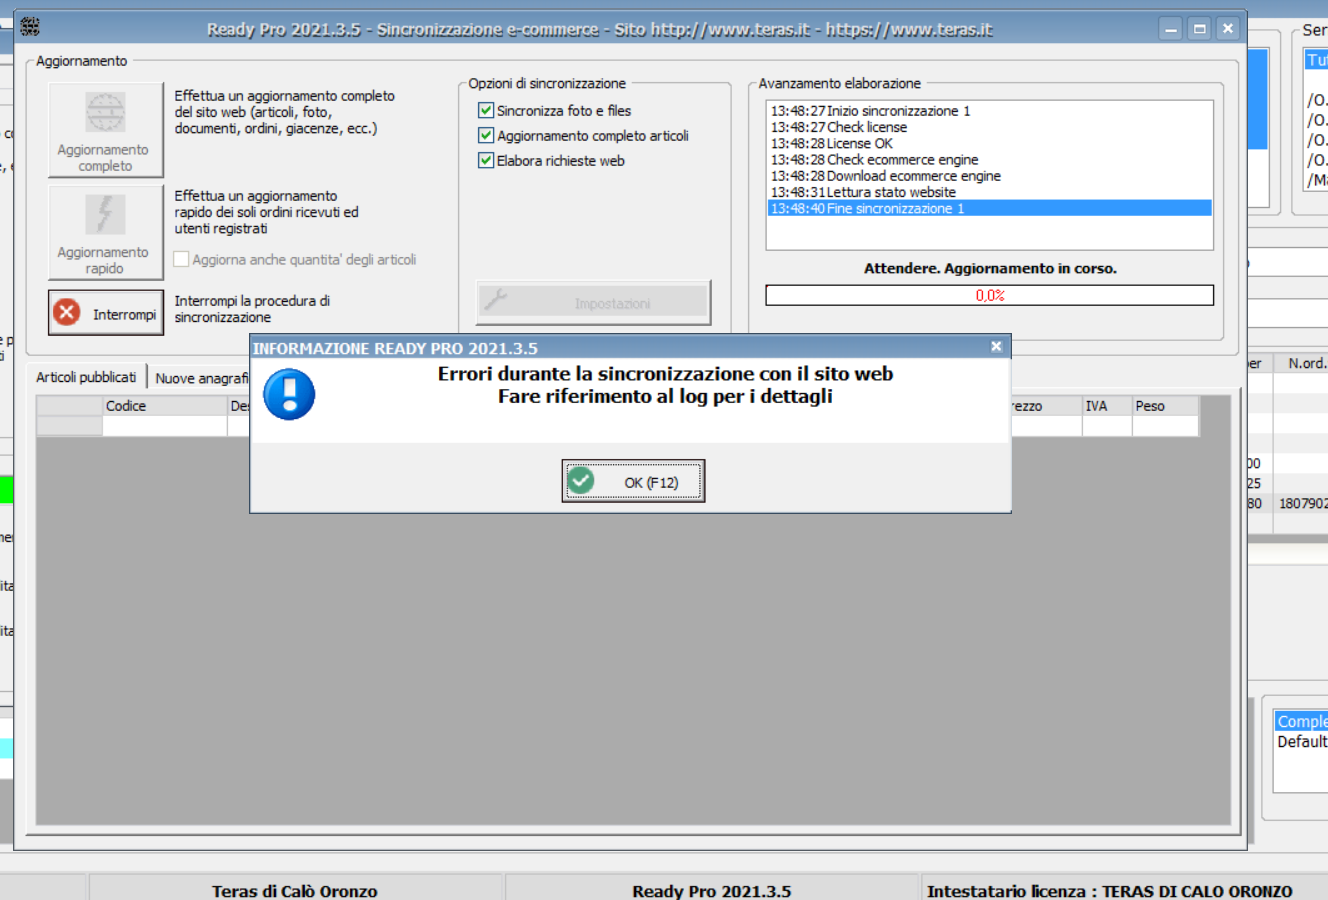1328x900 pixels.
Task: Click the red X icon on Interrompi
Action: 67,312
